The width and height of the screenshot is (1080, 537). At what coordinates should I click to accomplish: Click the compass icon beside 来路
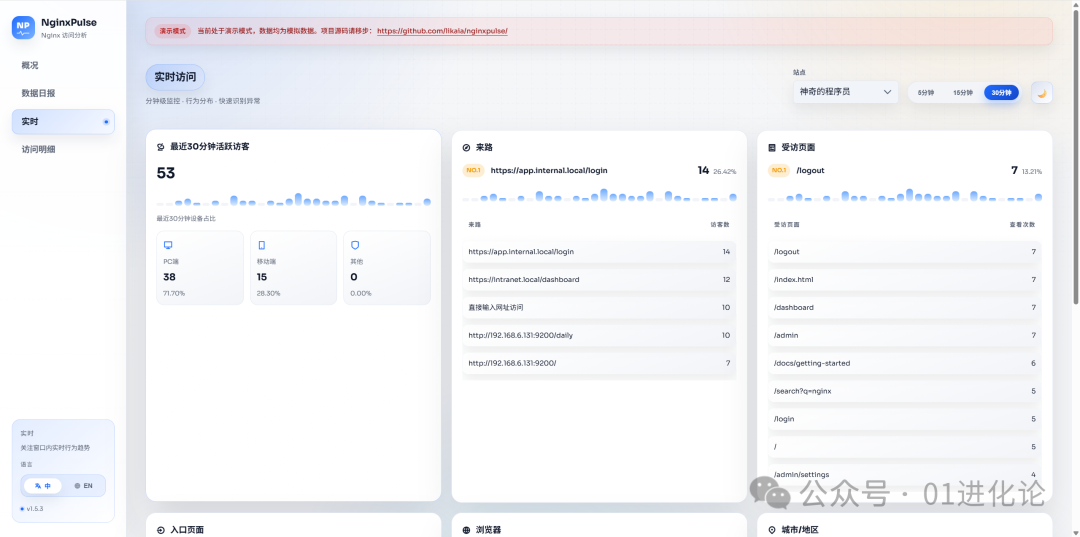[x=467, y=147]
